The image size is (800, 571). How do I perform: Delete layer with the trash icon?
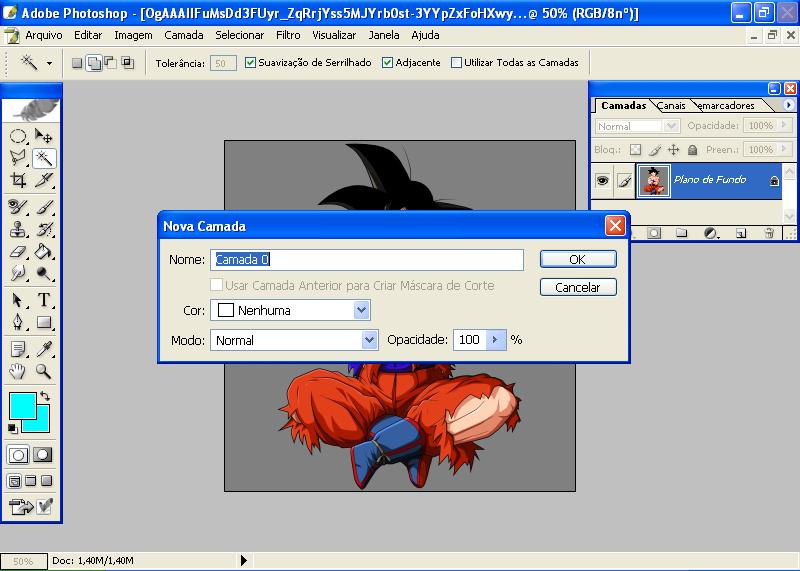(x=769, y=233)
